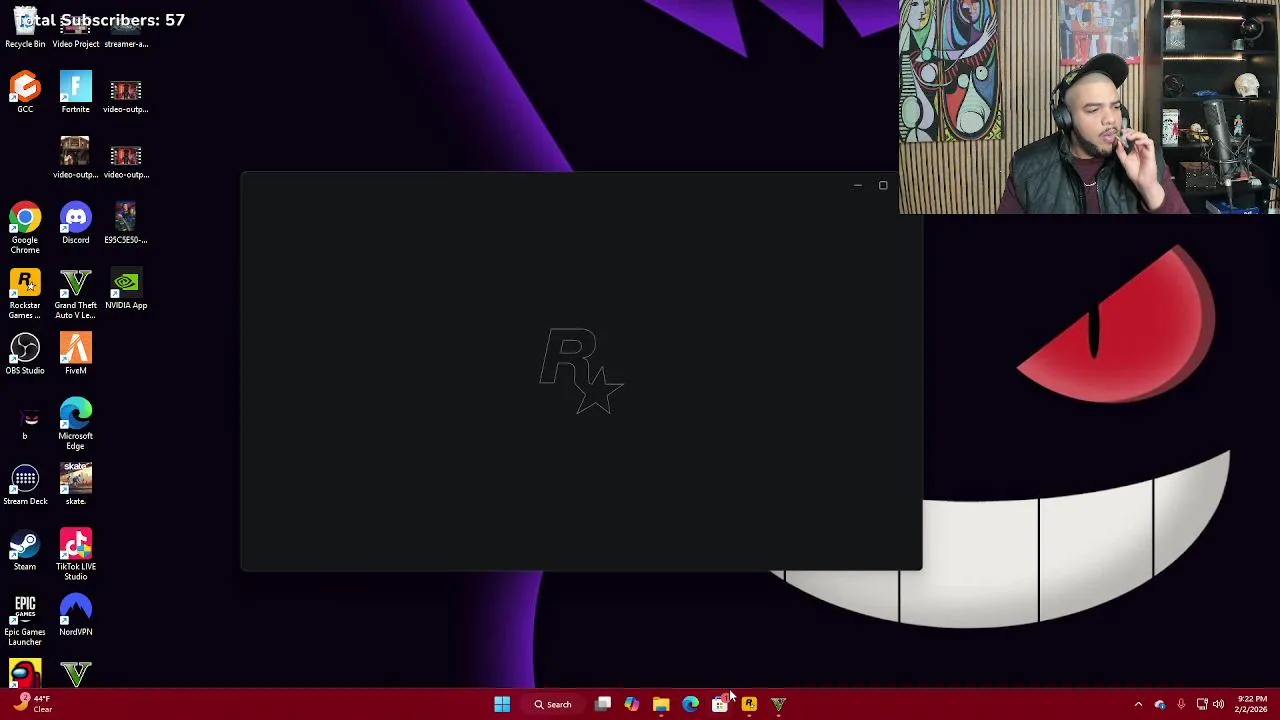This screenshot has width=1280, height=720.
Task: Switch to GTA V taskbar icon
Action: click(x=778, y=704)
